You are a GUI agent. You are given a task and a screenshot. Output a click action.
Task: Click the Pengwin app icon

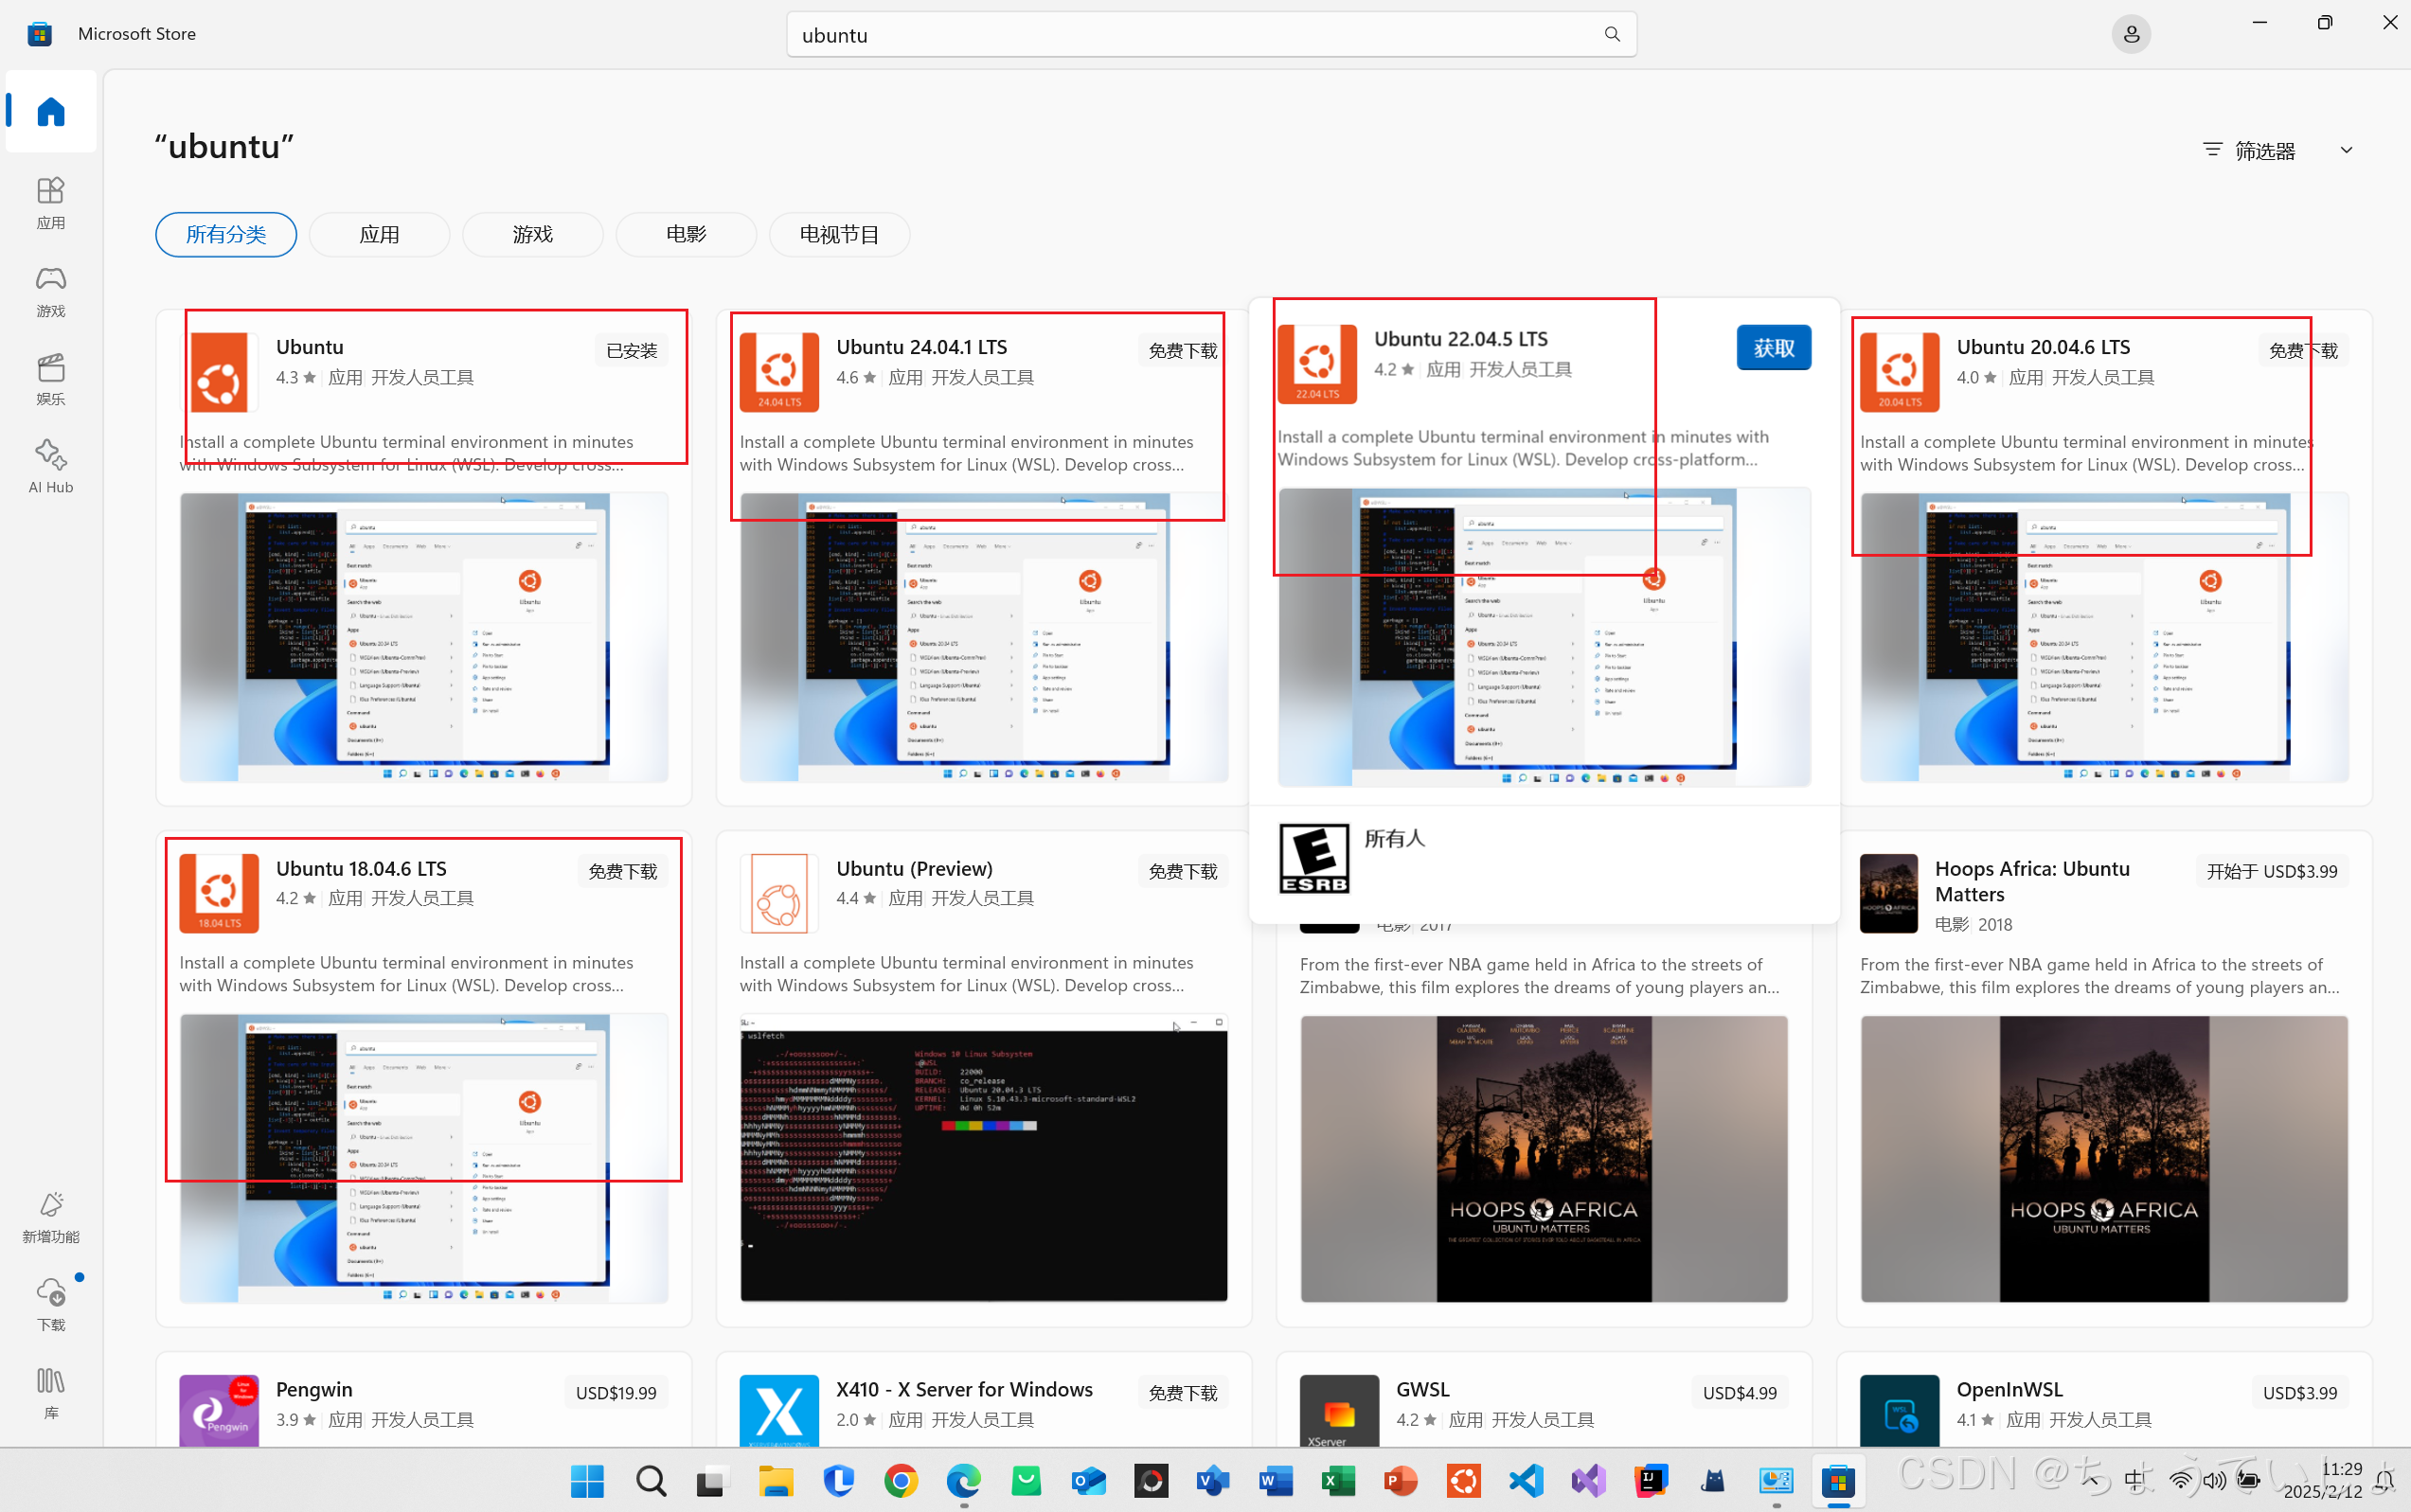point(219,1411)
